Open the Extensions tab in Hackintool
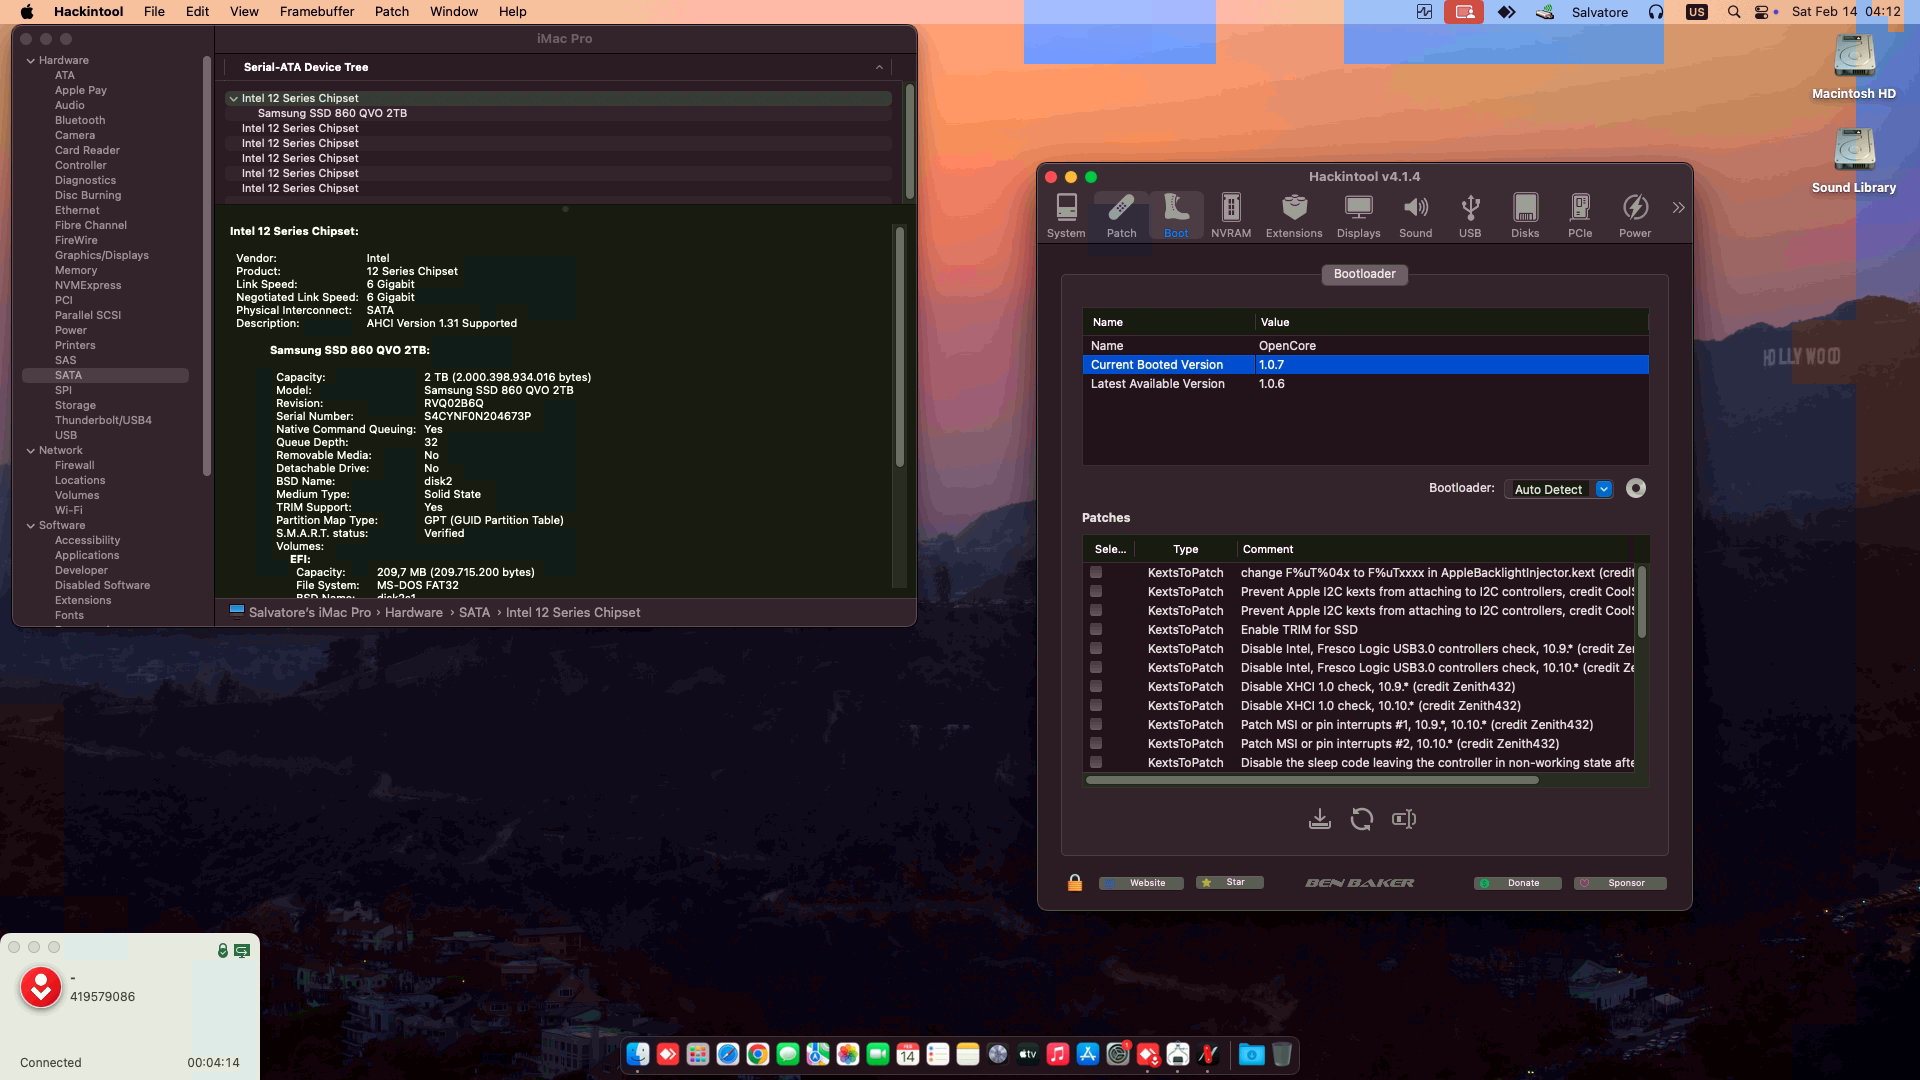This screenshot has height=1080, width=1920. (1294, 216)
